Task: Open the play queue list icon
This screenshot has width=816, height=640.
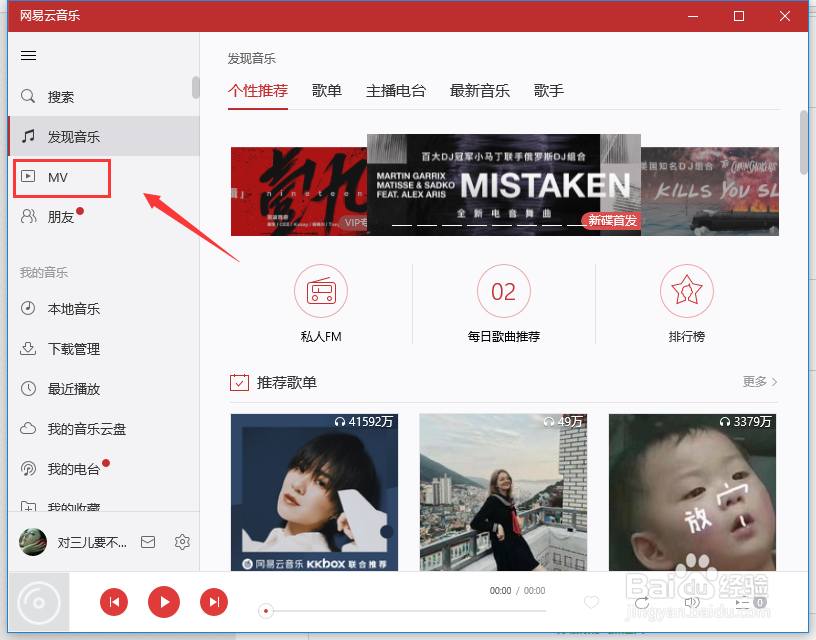Action: click(743, 603)
